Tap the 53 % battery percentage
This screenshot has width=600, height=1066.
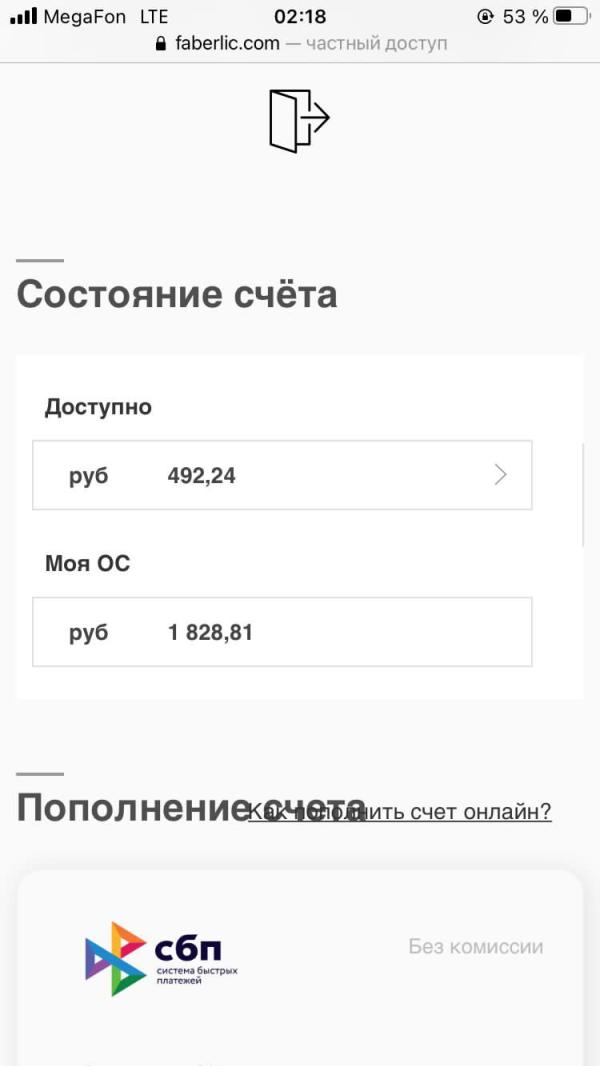(x=525, y=16)
